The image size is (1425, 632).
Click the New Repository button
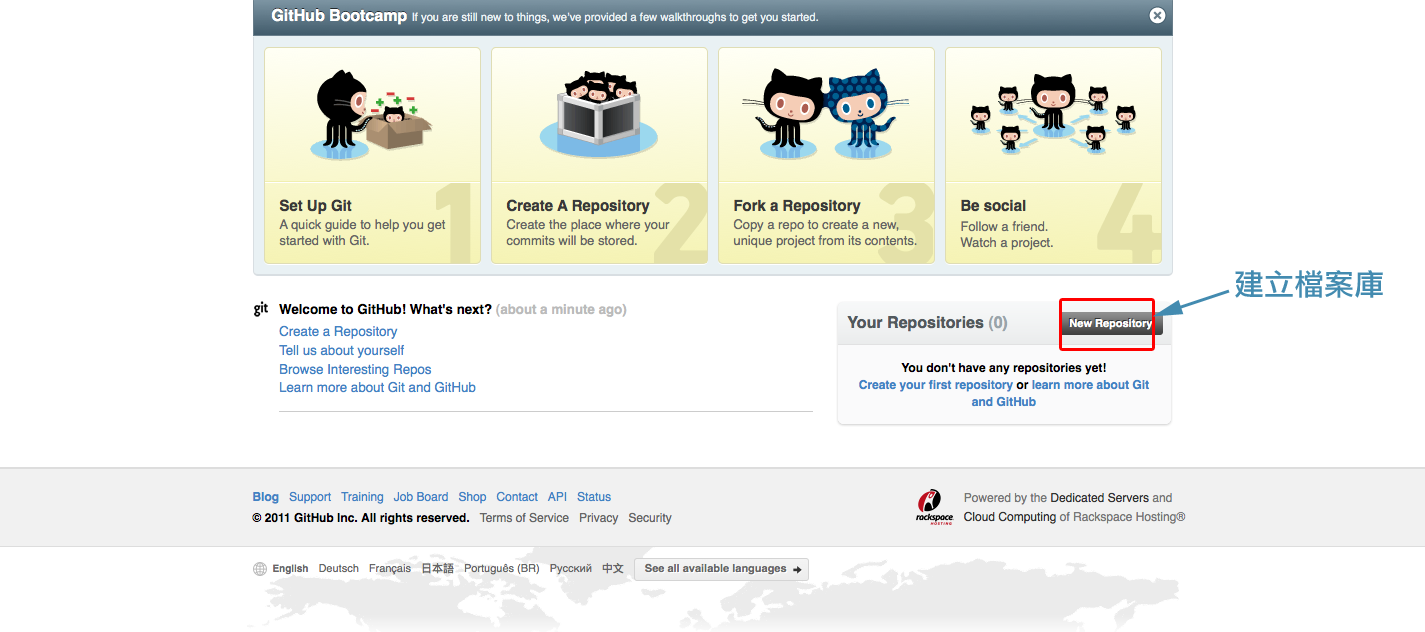pos(1110,323)
